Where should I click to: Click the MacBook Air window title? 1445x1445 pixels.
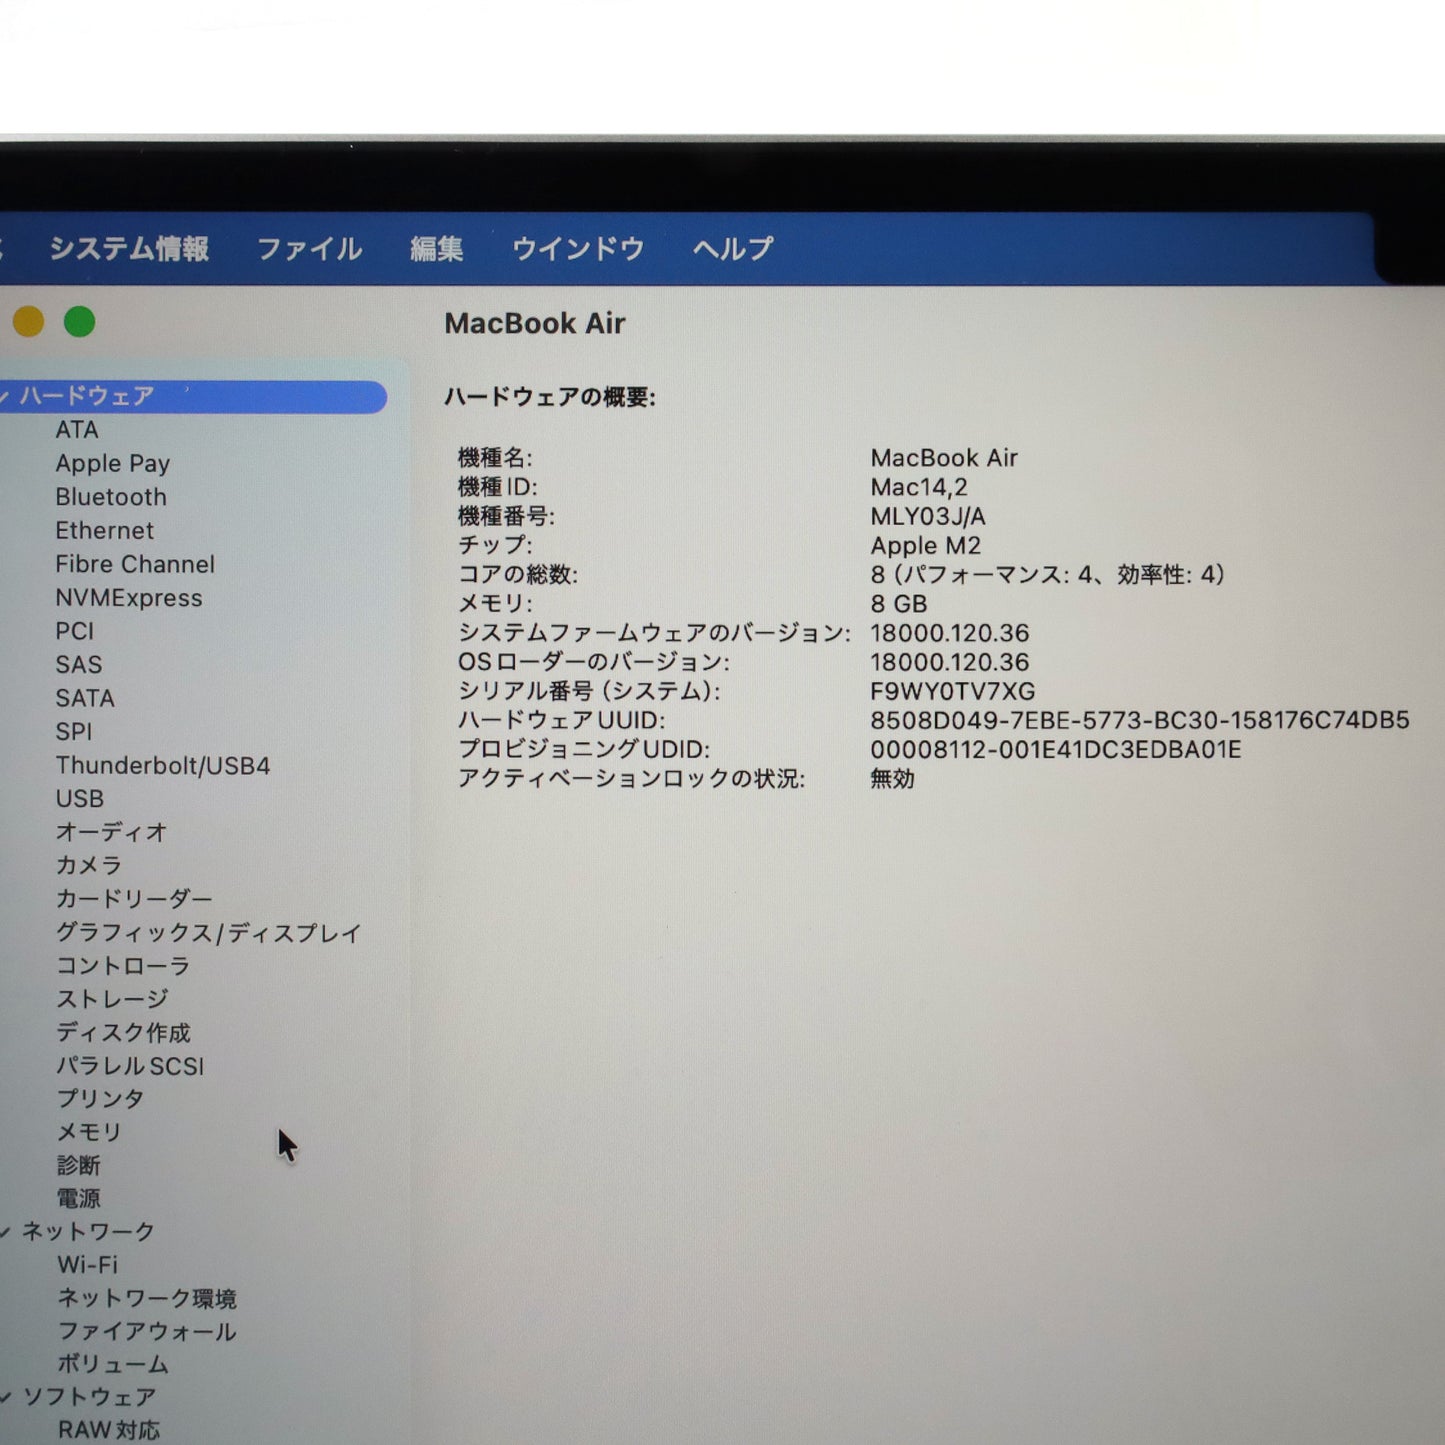click(x=535, y=324)
